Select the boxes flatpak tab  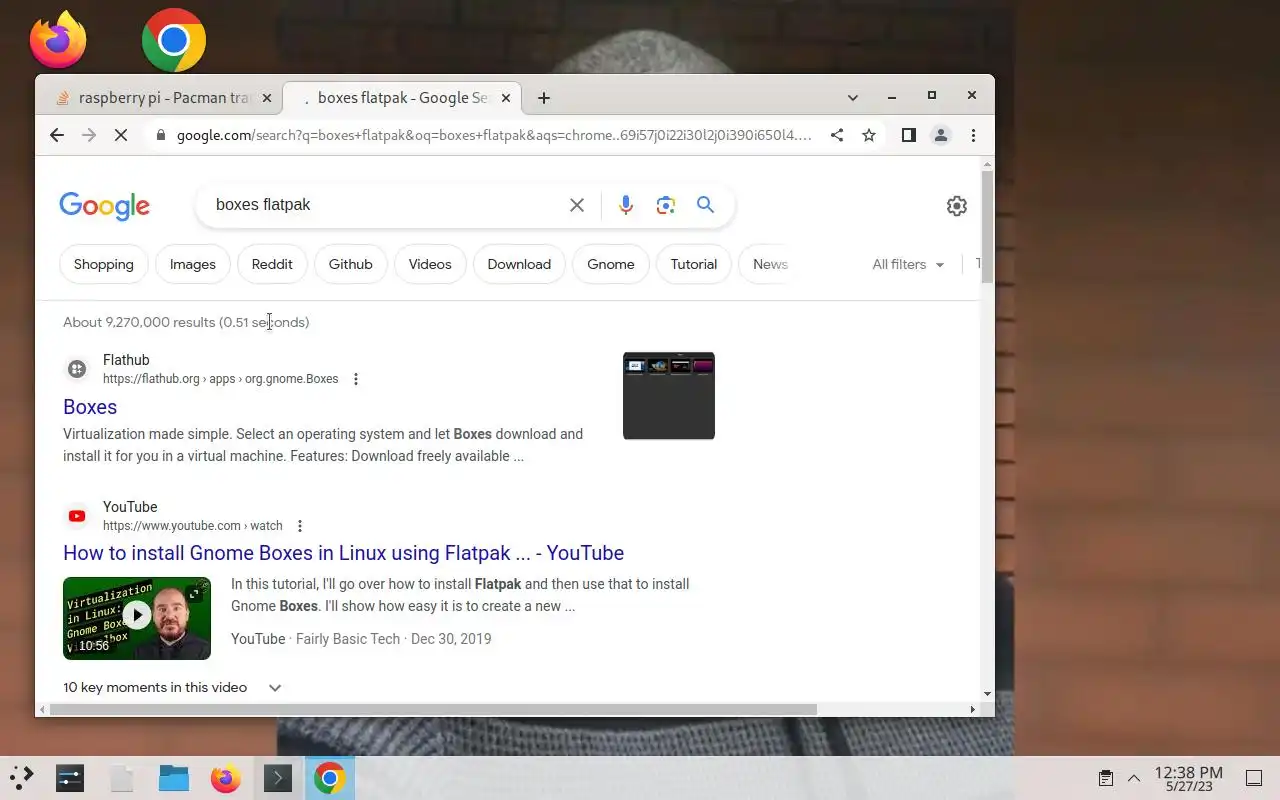(x=402, y=98)
